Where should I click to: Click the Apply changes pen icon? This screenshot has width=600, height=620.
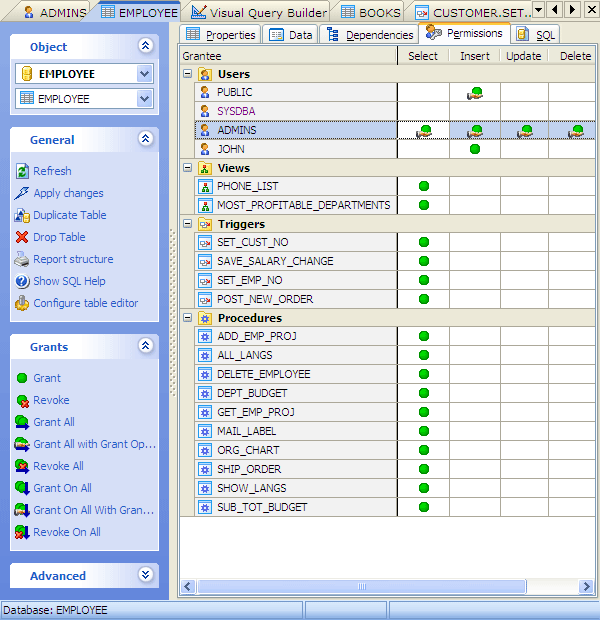pyautogui.click(x=22, y=193)
